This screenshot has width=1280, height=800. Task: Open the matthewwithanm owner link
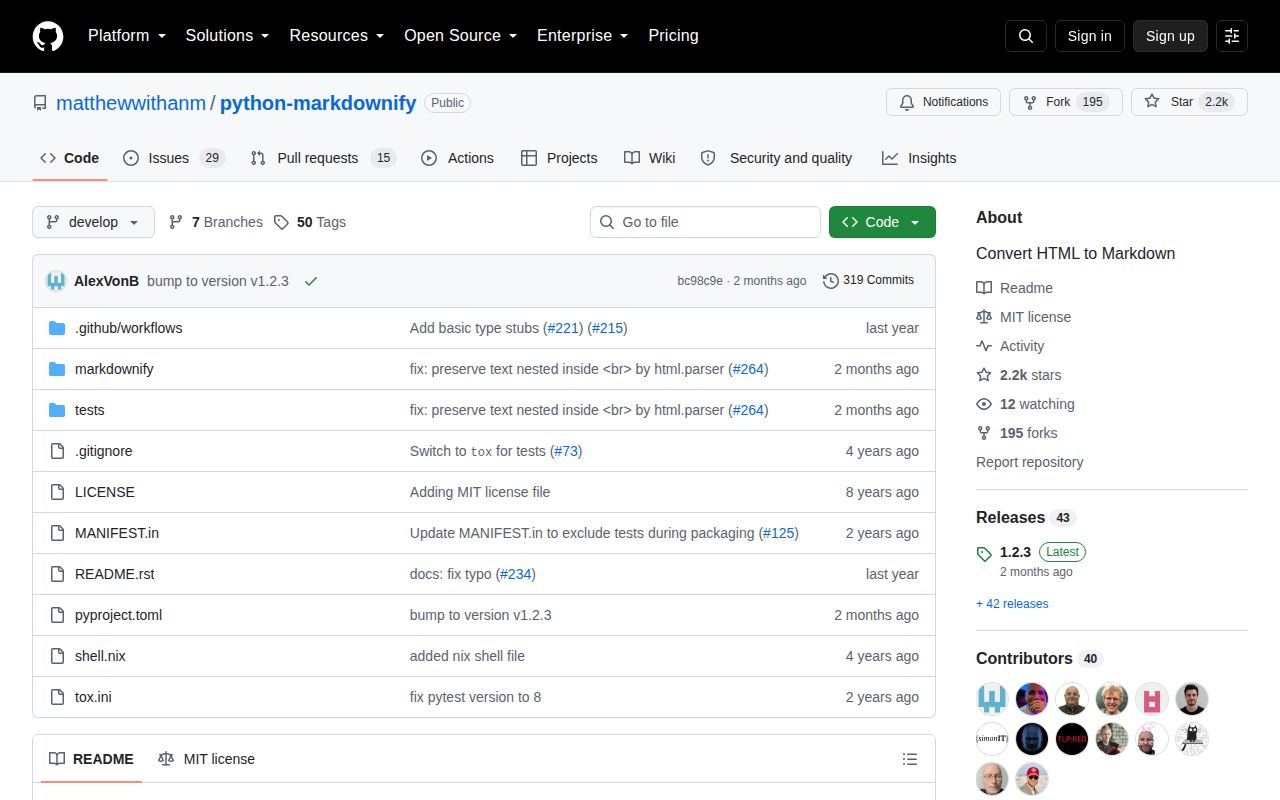click(131, 103)
